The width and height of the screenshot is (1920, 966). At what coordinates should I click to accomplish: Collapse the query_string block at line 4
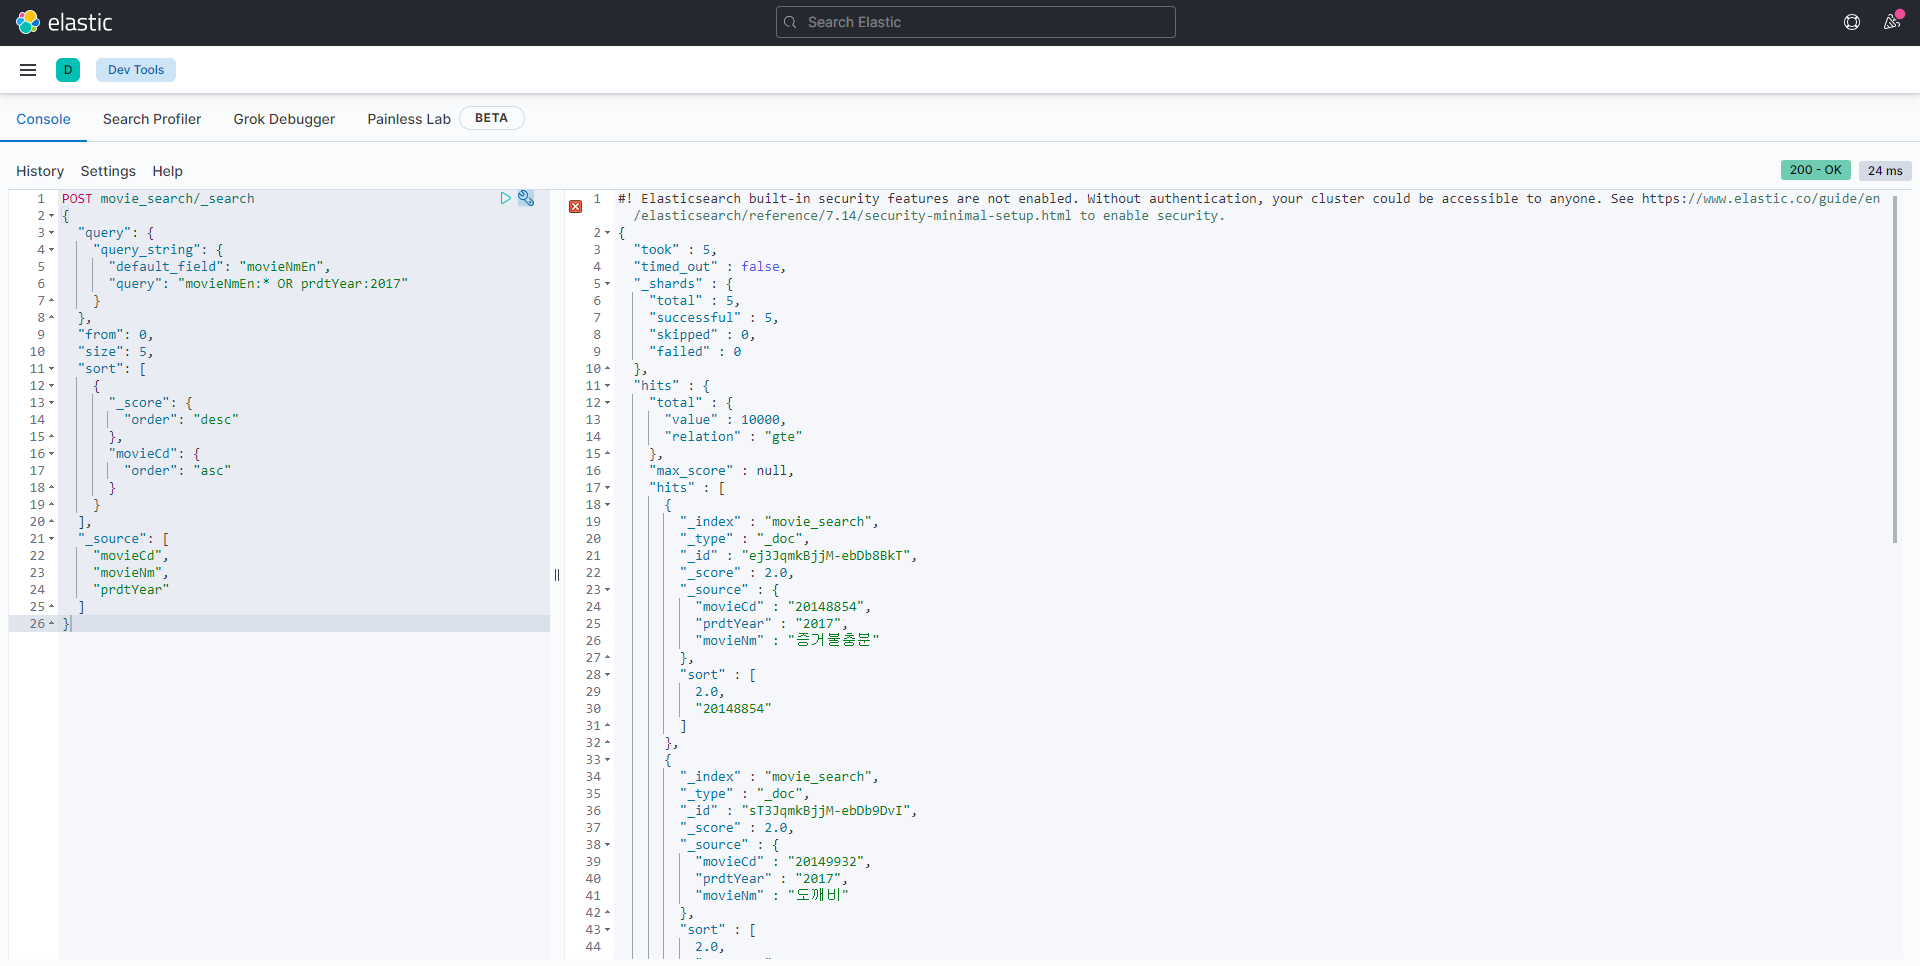coord(52,250)
